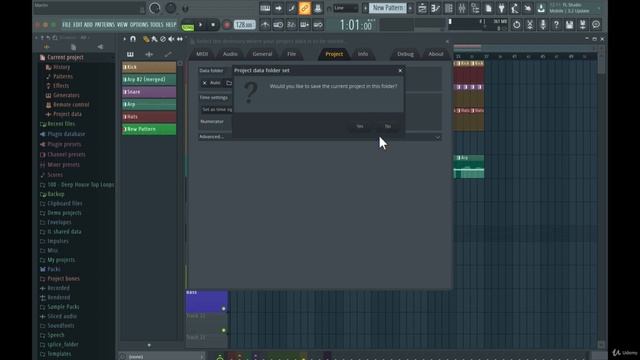Mute the Bass track green light
The image size is (640, 360).
coord(224,309)
